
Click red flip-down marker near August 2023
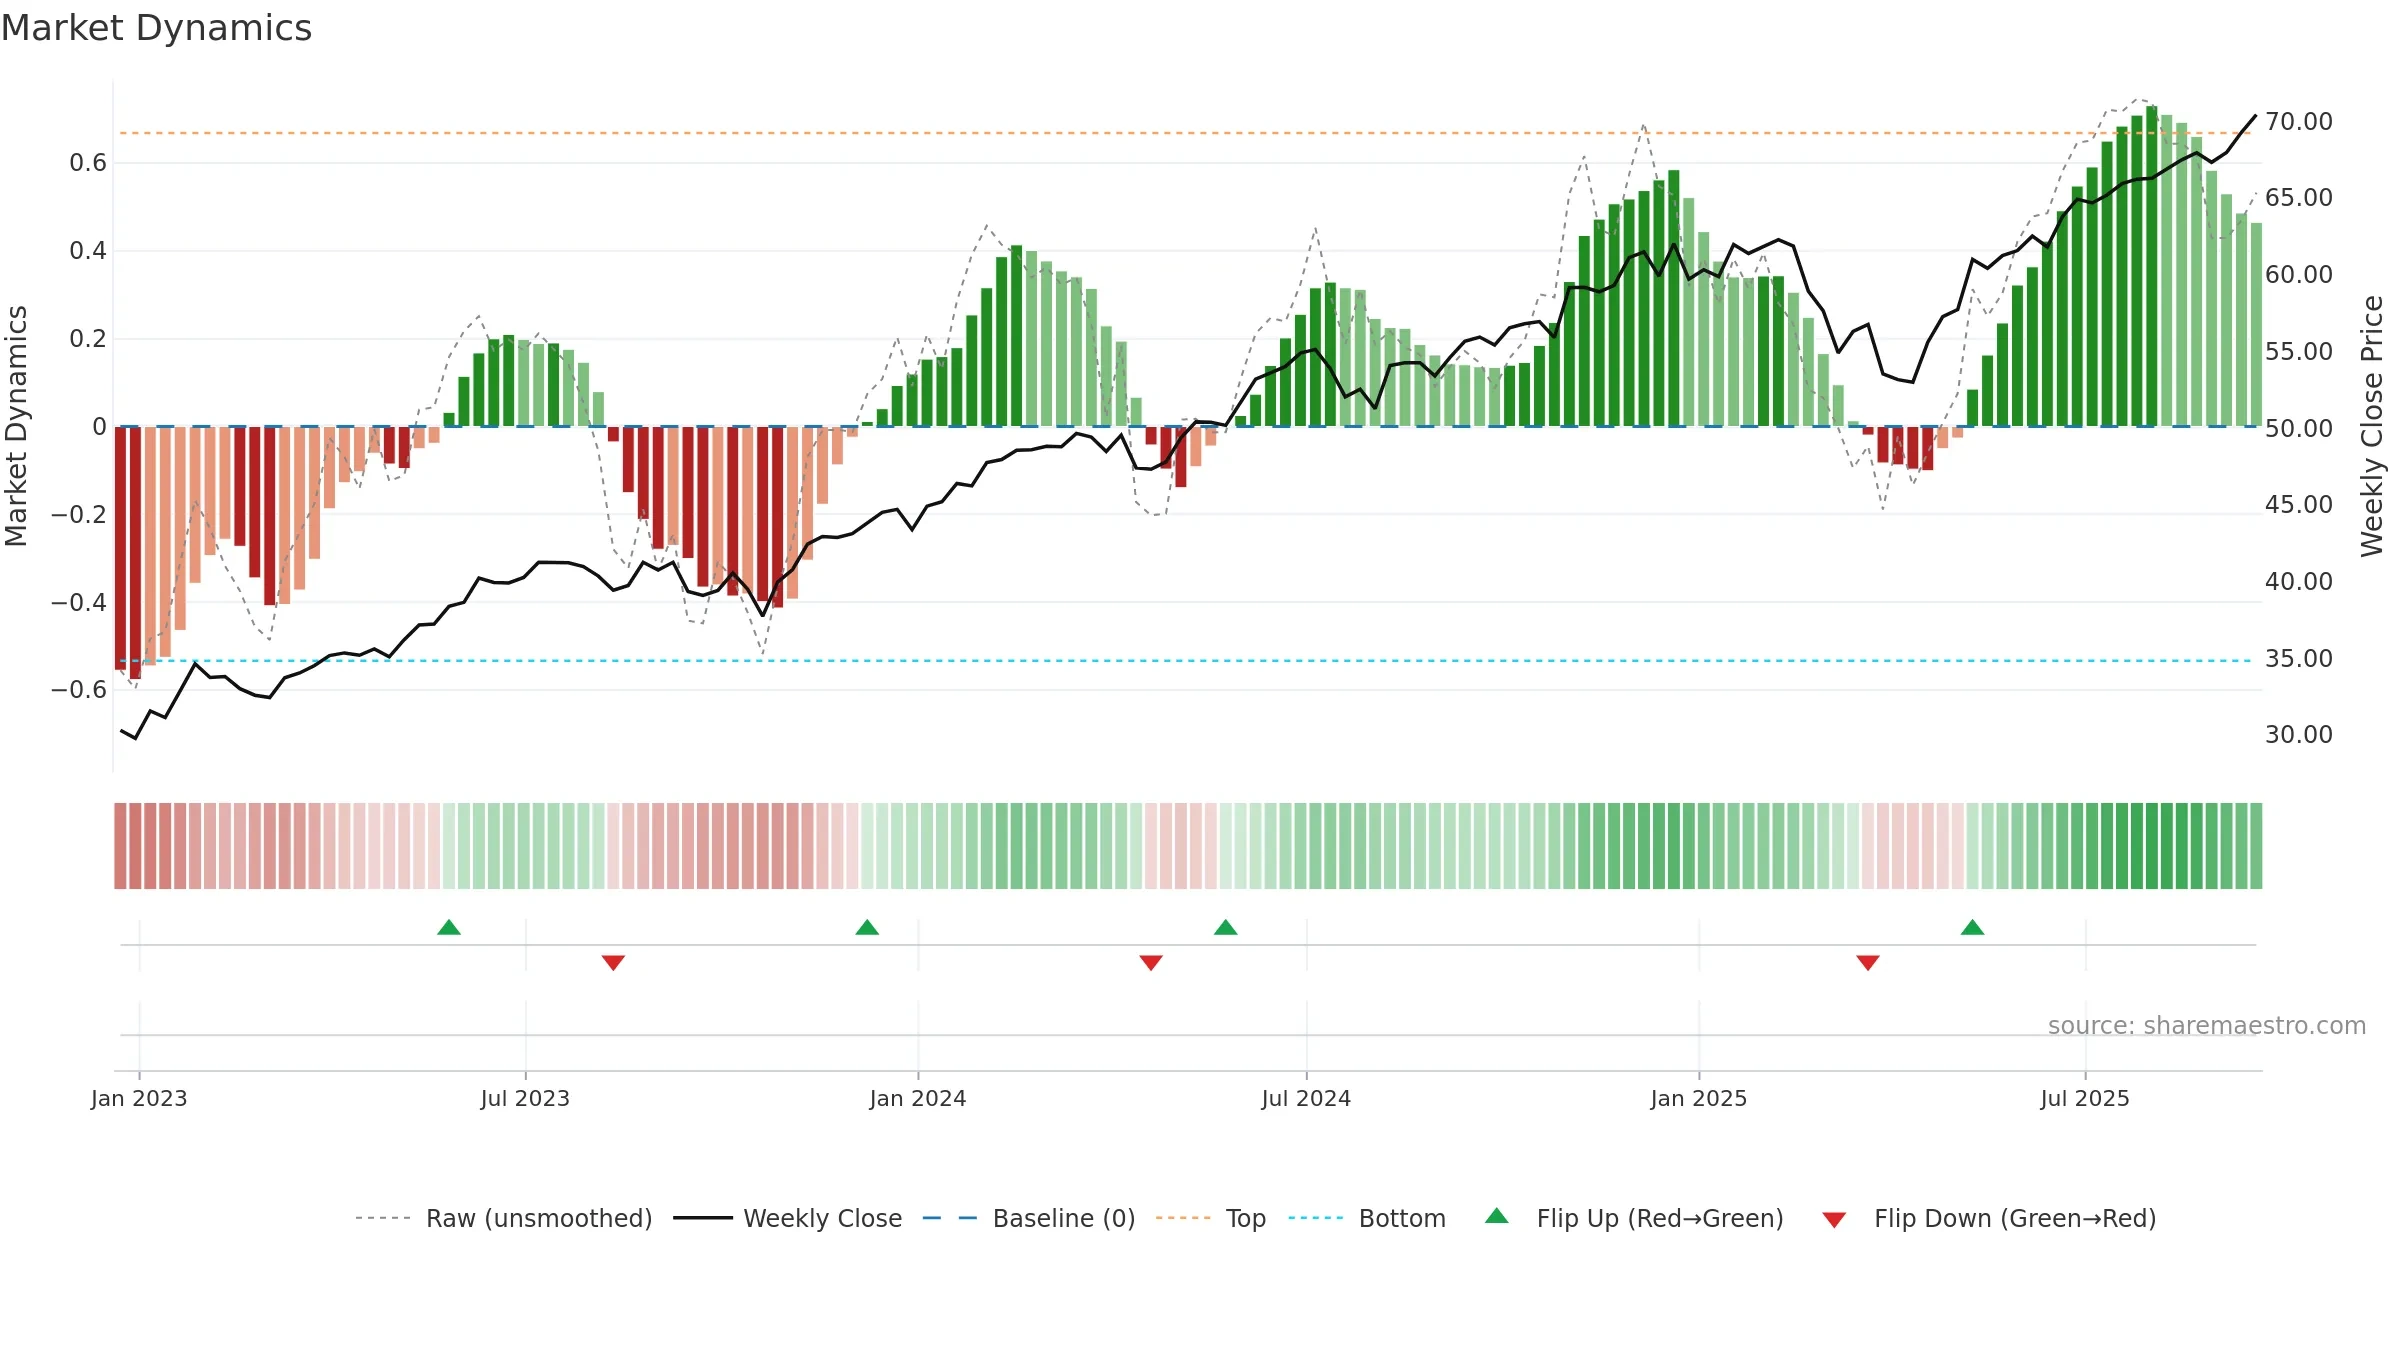(x=613, y=963)
